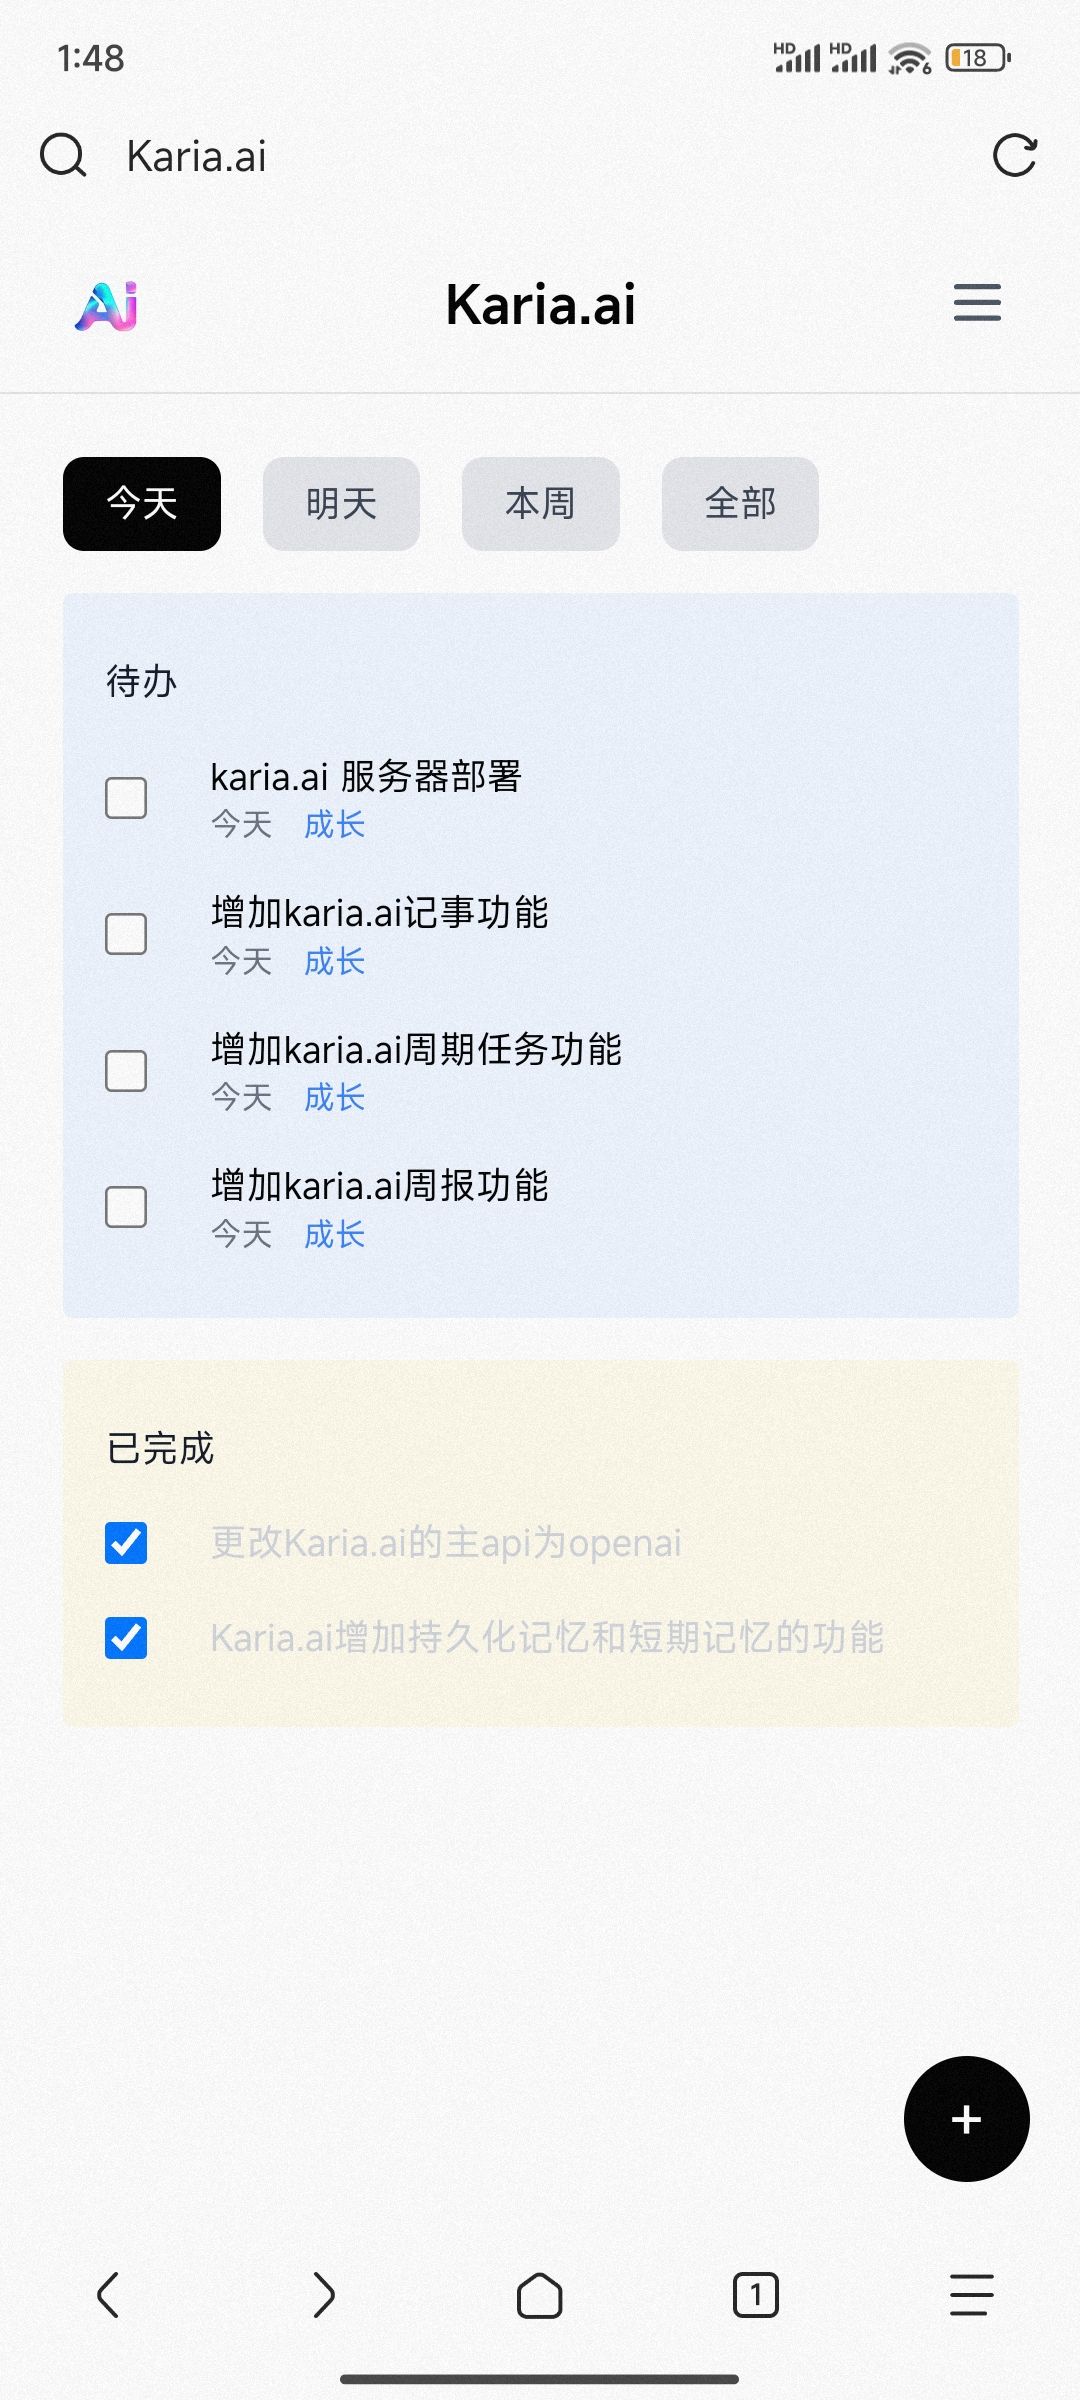Open browser menu in bottom bar
Screen dimensions: 1080x2400
[971, 2294]
